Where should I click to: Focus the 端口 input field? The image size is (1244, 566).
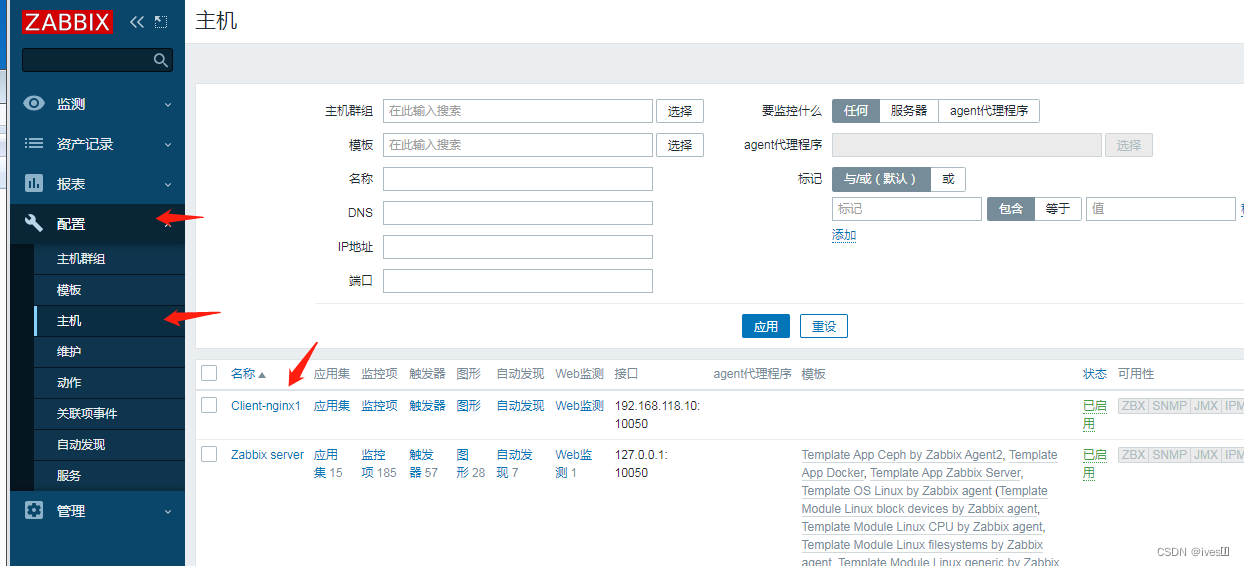(518, 281)
